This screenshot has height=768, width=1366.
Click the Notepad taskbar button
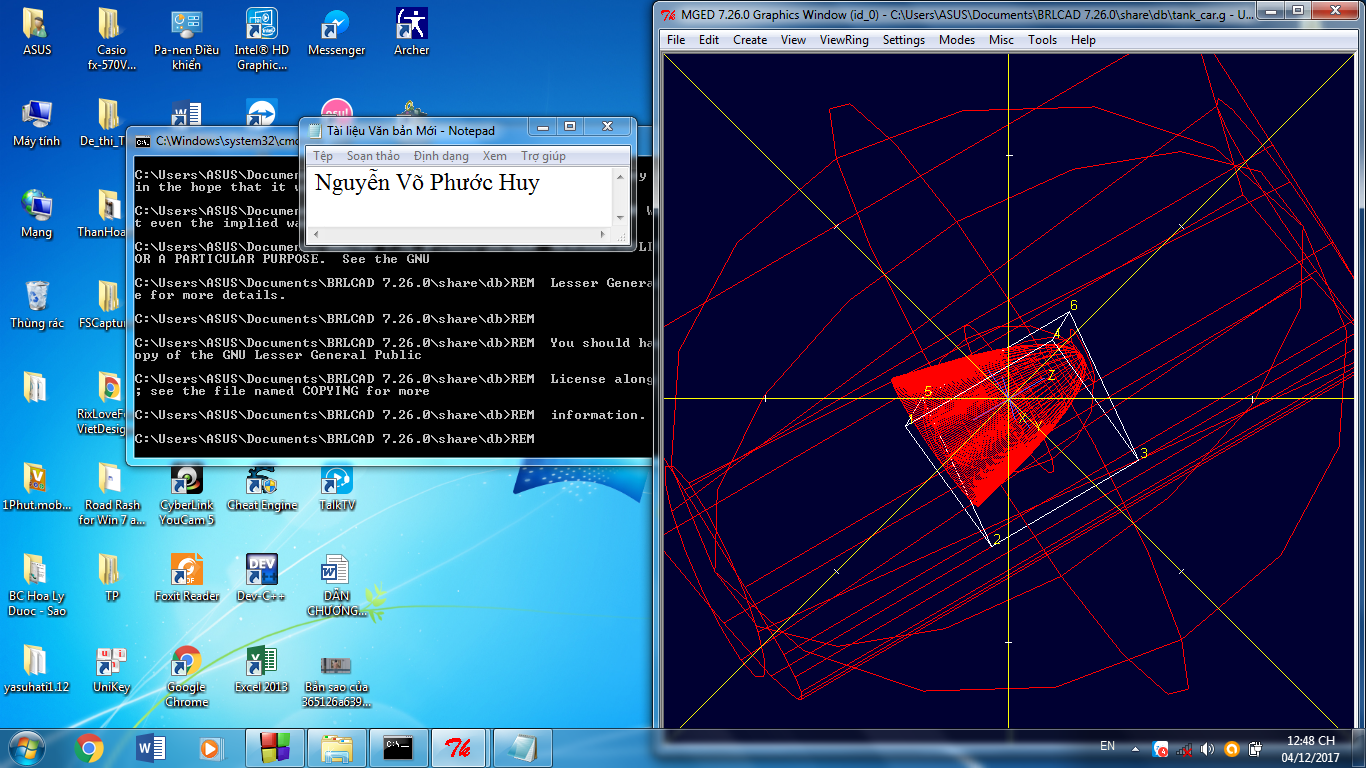tap(521, 748)
